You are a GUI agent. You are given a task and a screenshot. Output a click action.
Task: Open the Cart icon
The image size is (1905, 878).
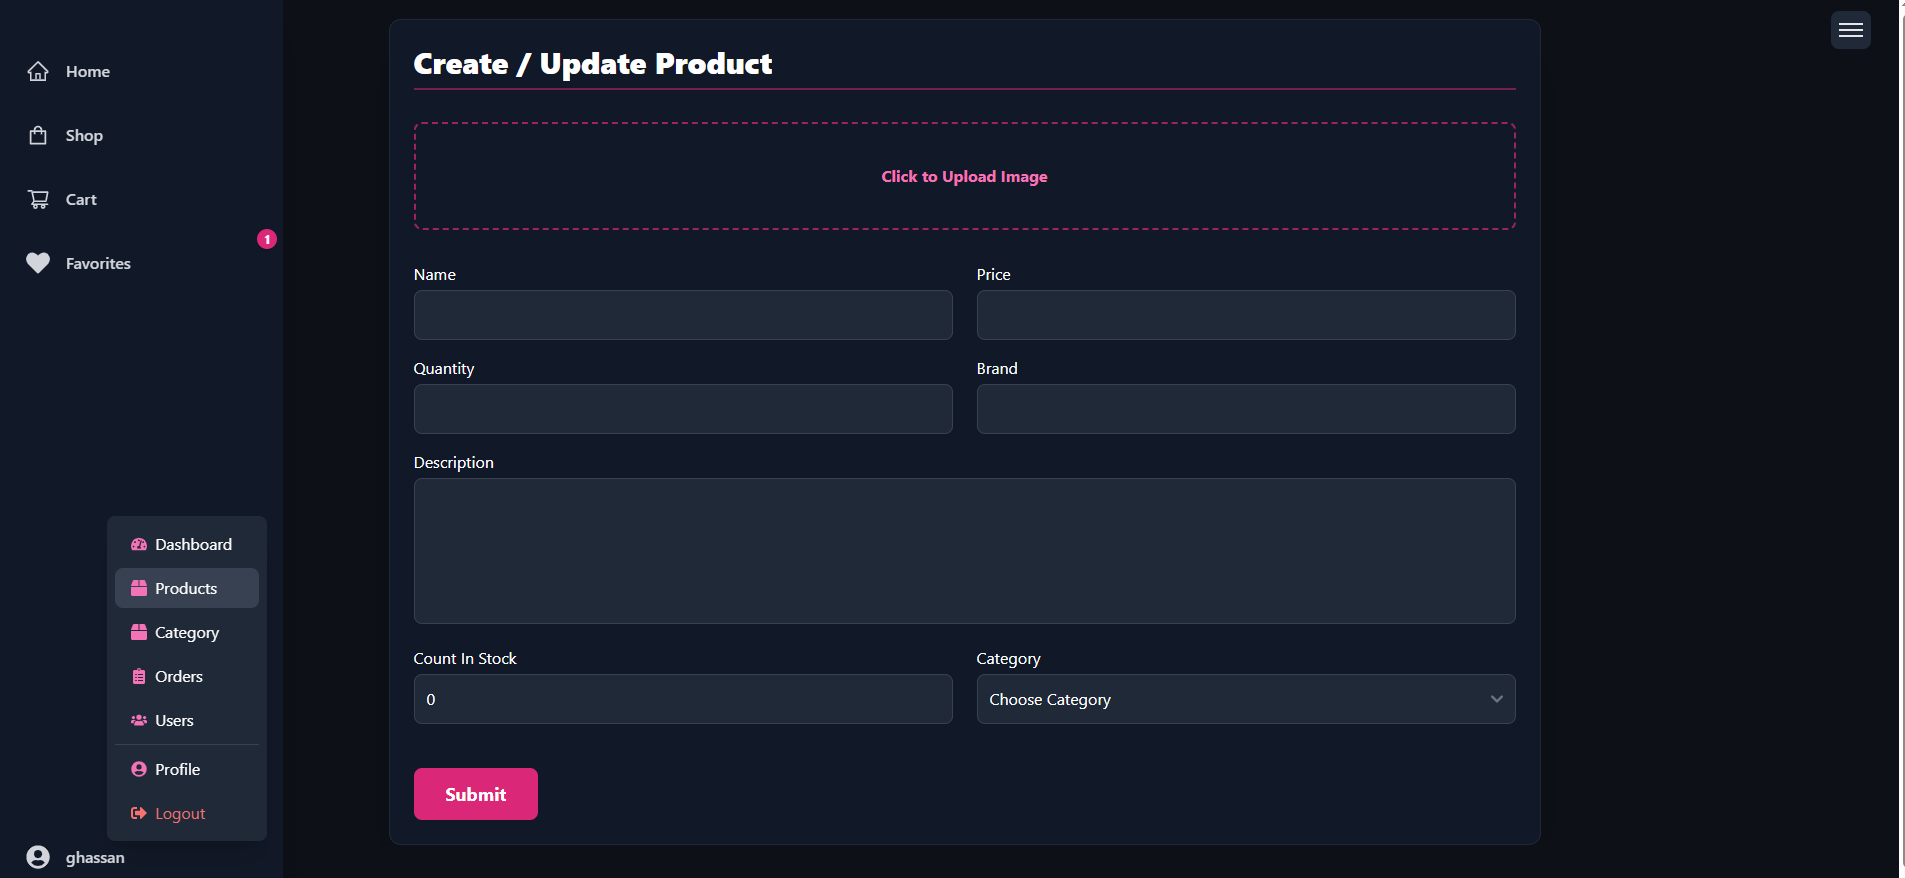pyautogui.click(x=37, y=199)
